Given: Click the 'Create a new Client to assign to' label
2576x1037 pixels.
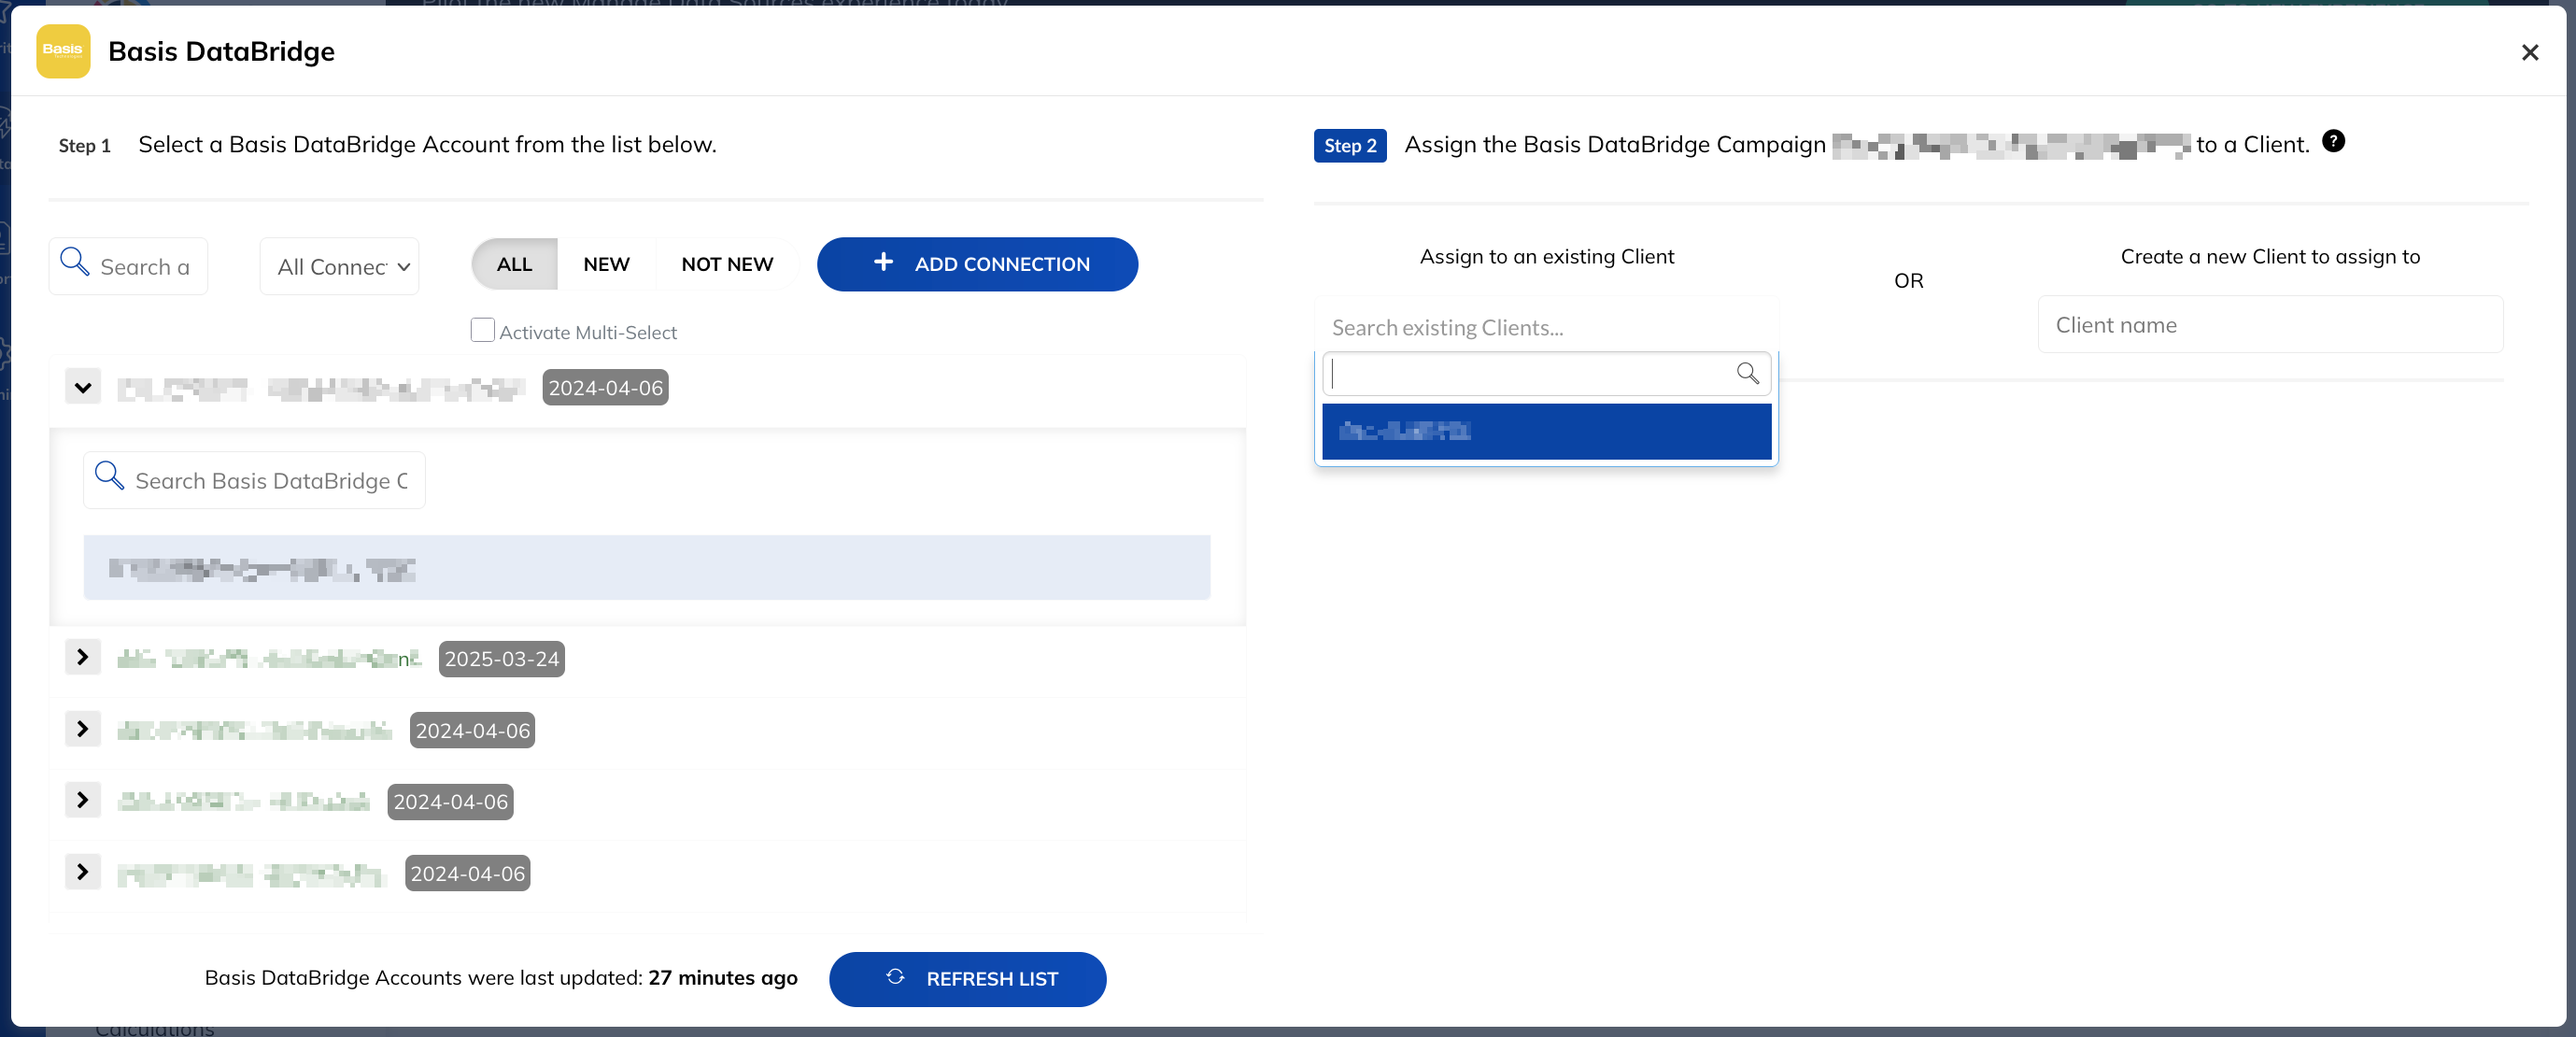Looking at the screenshot, I should click(2270, 257).
